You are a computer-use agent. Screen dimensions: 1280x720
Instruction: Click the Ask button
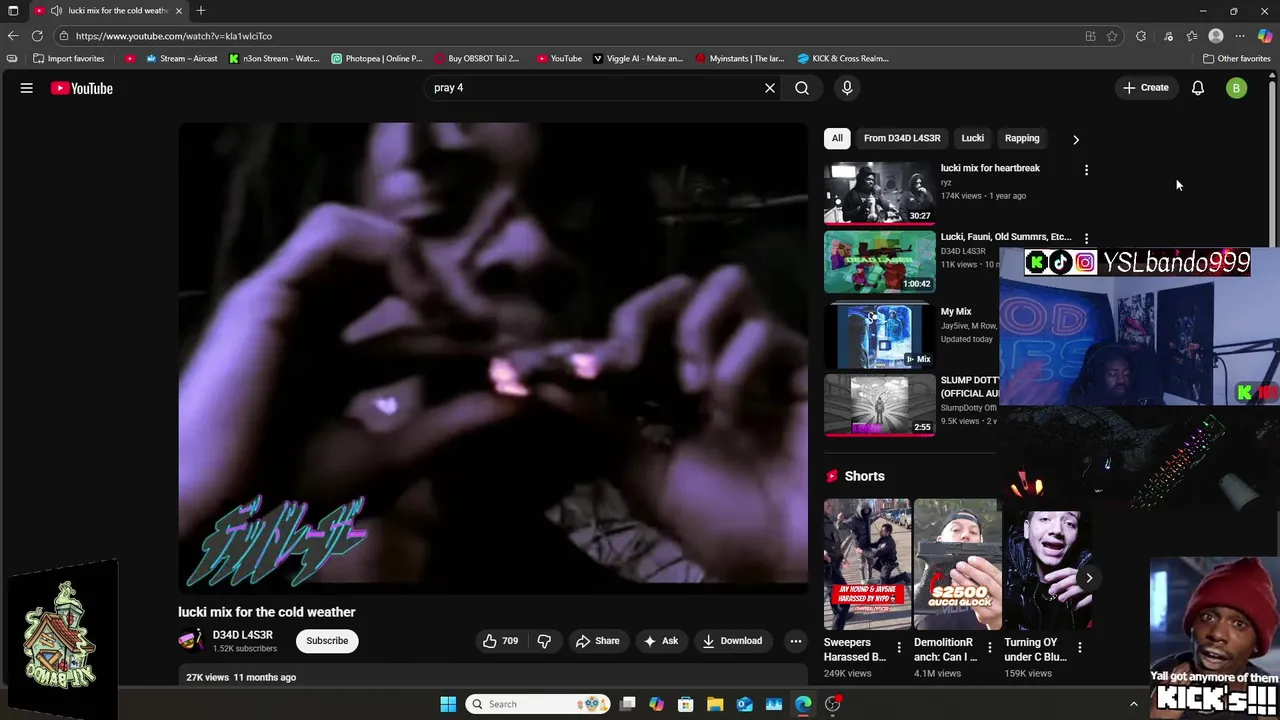tap(661, 641)
